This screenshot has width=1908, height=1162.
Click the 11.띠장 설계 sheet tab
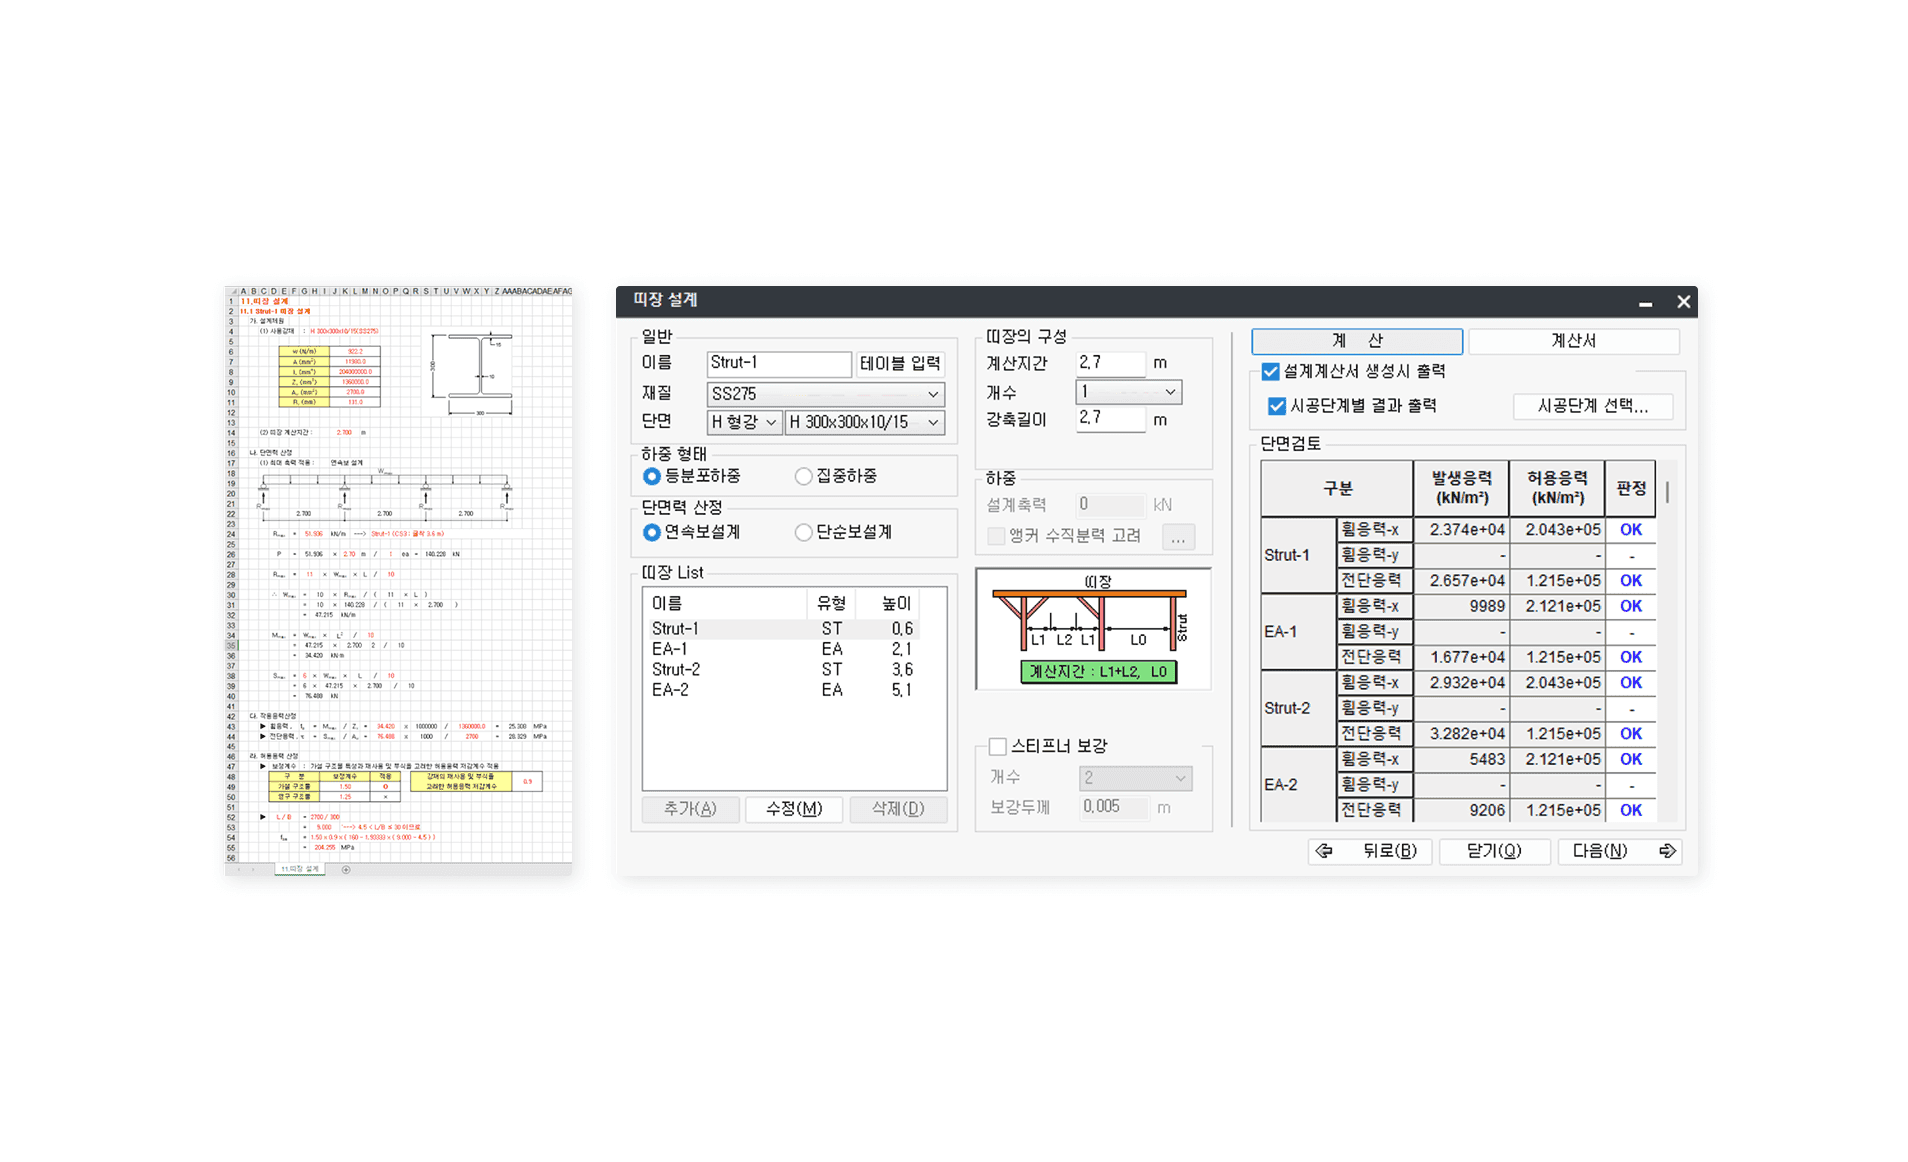point(300,869)
